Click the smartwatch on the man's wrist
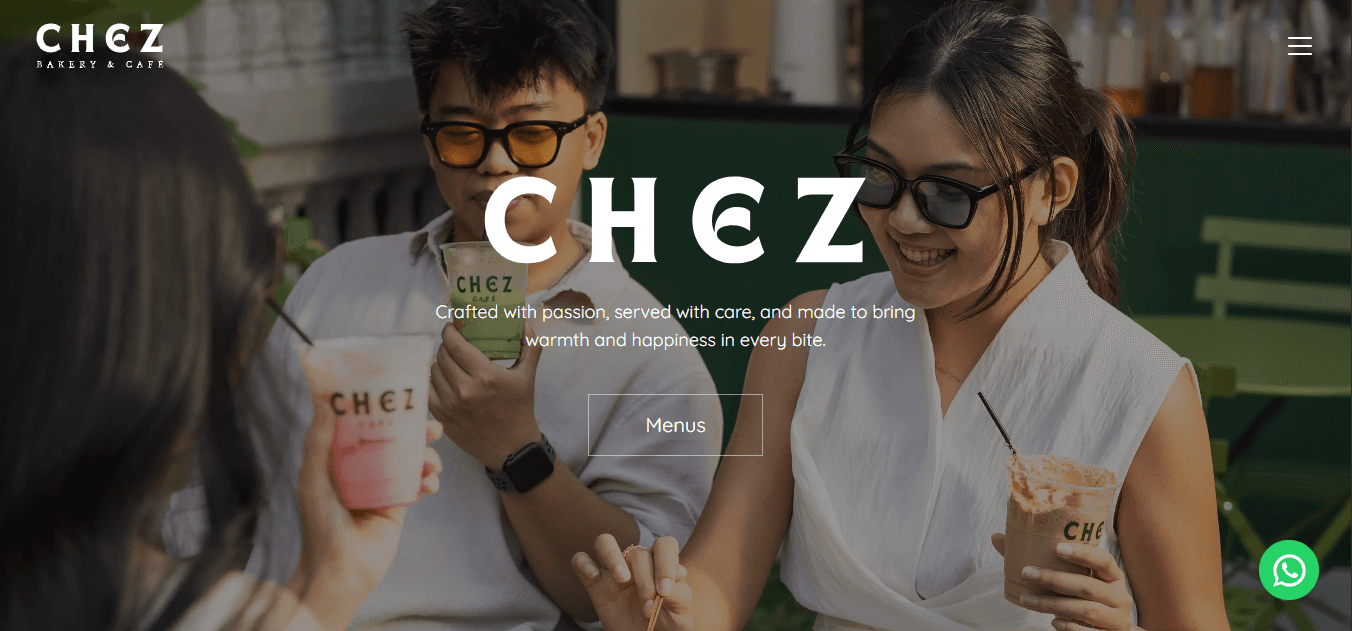The width and height of the screenshot is (1352, 631). pyautogui.click(x=523, y=466)
